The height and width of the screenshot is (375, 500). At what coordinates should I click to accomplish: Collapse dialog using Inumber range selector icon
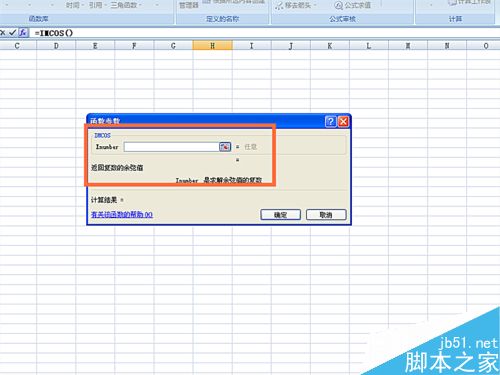coord(225,147)
